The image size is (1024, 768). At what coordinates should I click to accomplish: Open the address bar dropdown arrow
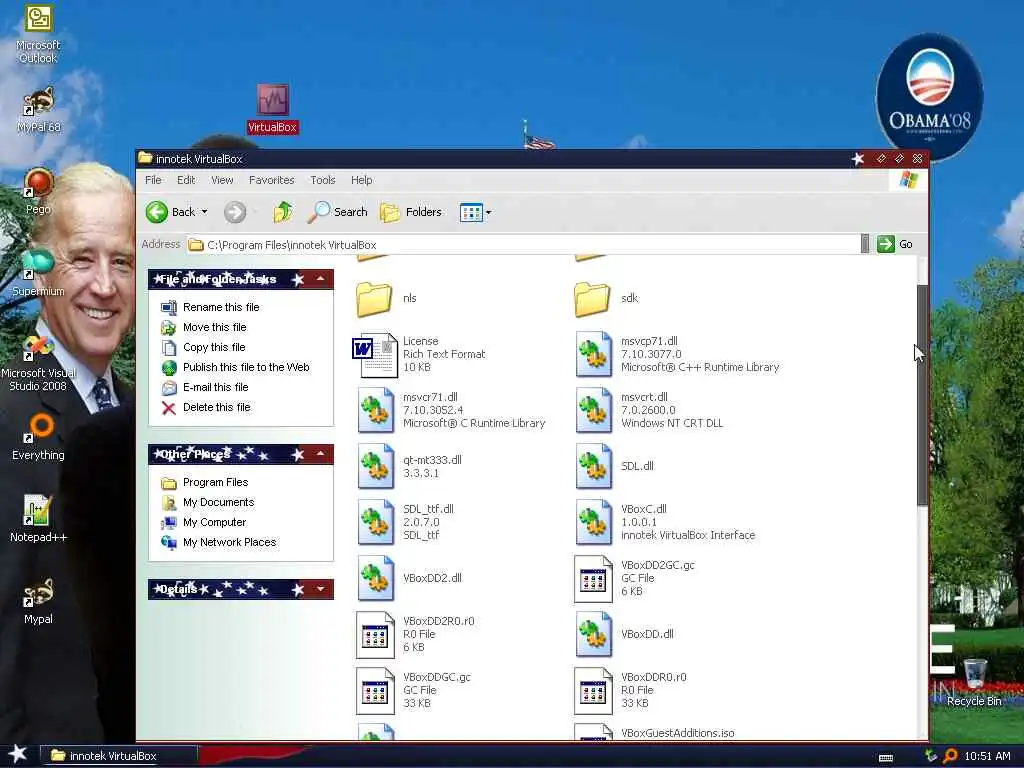pos(865,244)
